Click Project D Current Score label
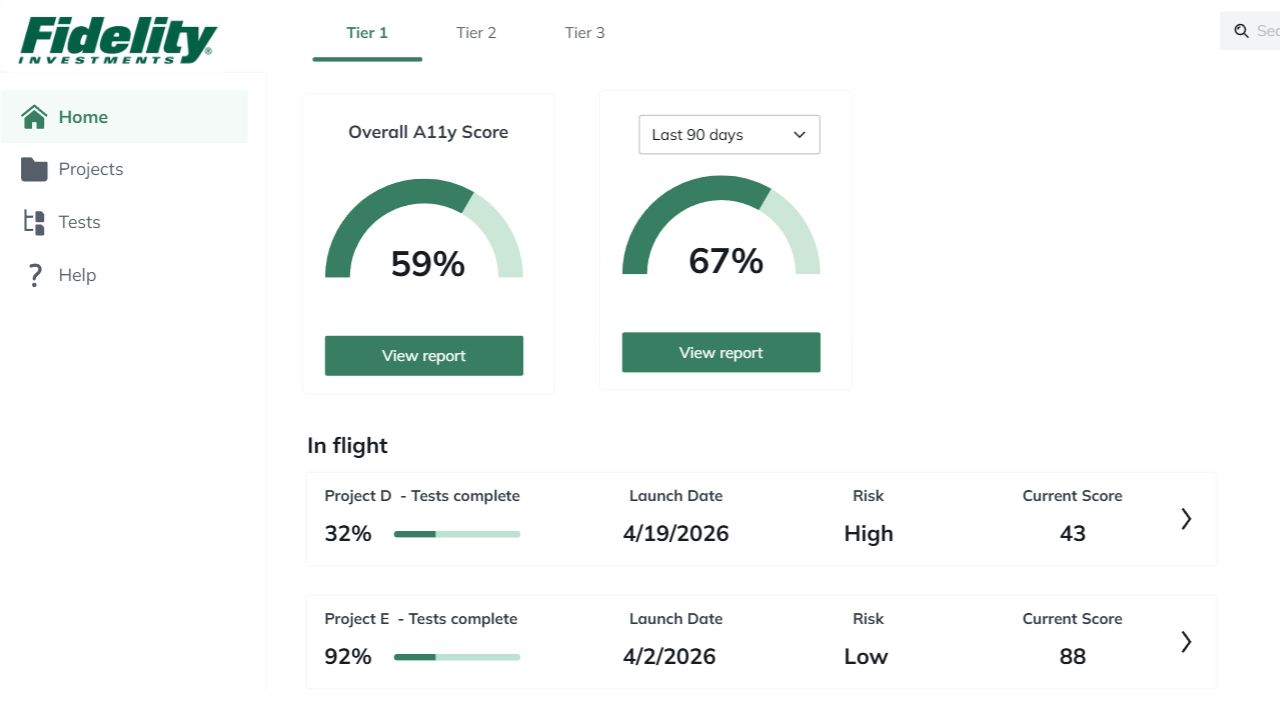 [1072, 496]
